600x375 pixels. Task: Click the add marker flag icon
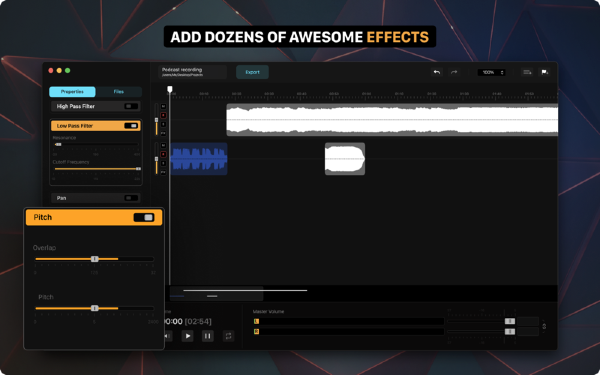(545, 72)
